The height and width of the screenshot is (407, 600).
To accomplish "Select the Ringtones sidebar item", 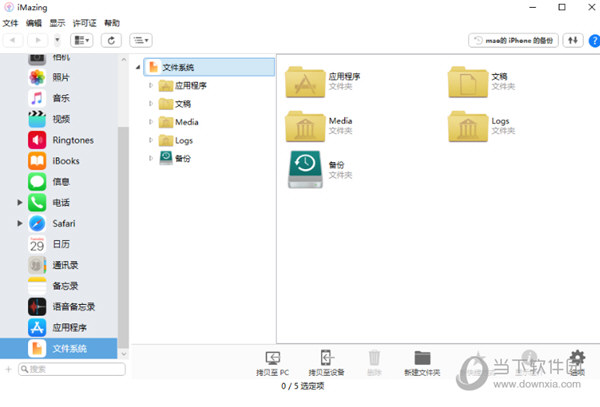I will pos(59,140).
